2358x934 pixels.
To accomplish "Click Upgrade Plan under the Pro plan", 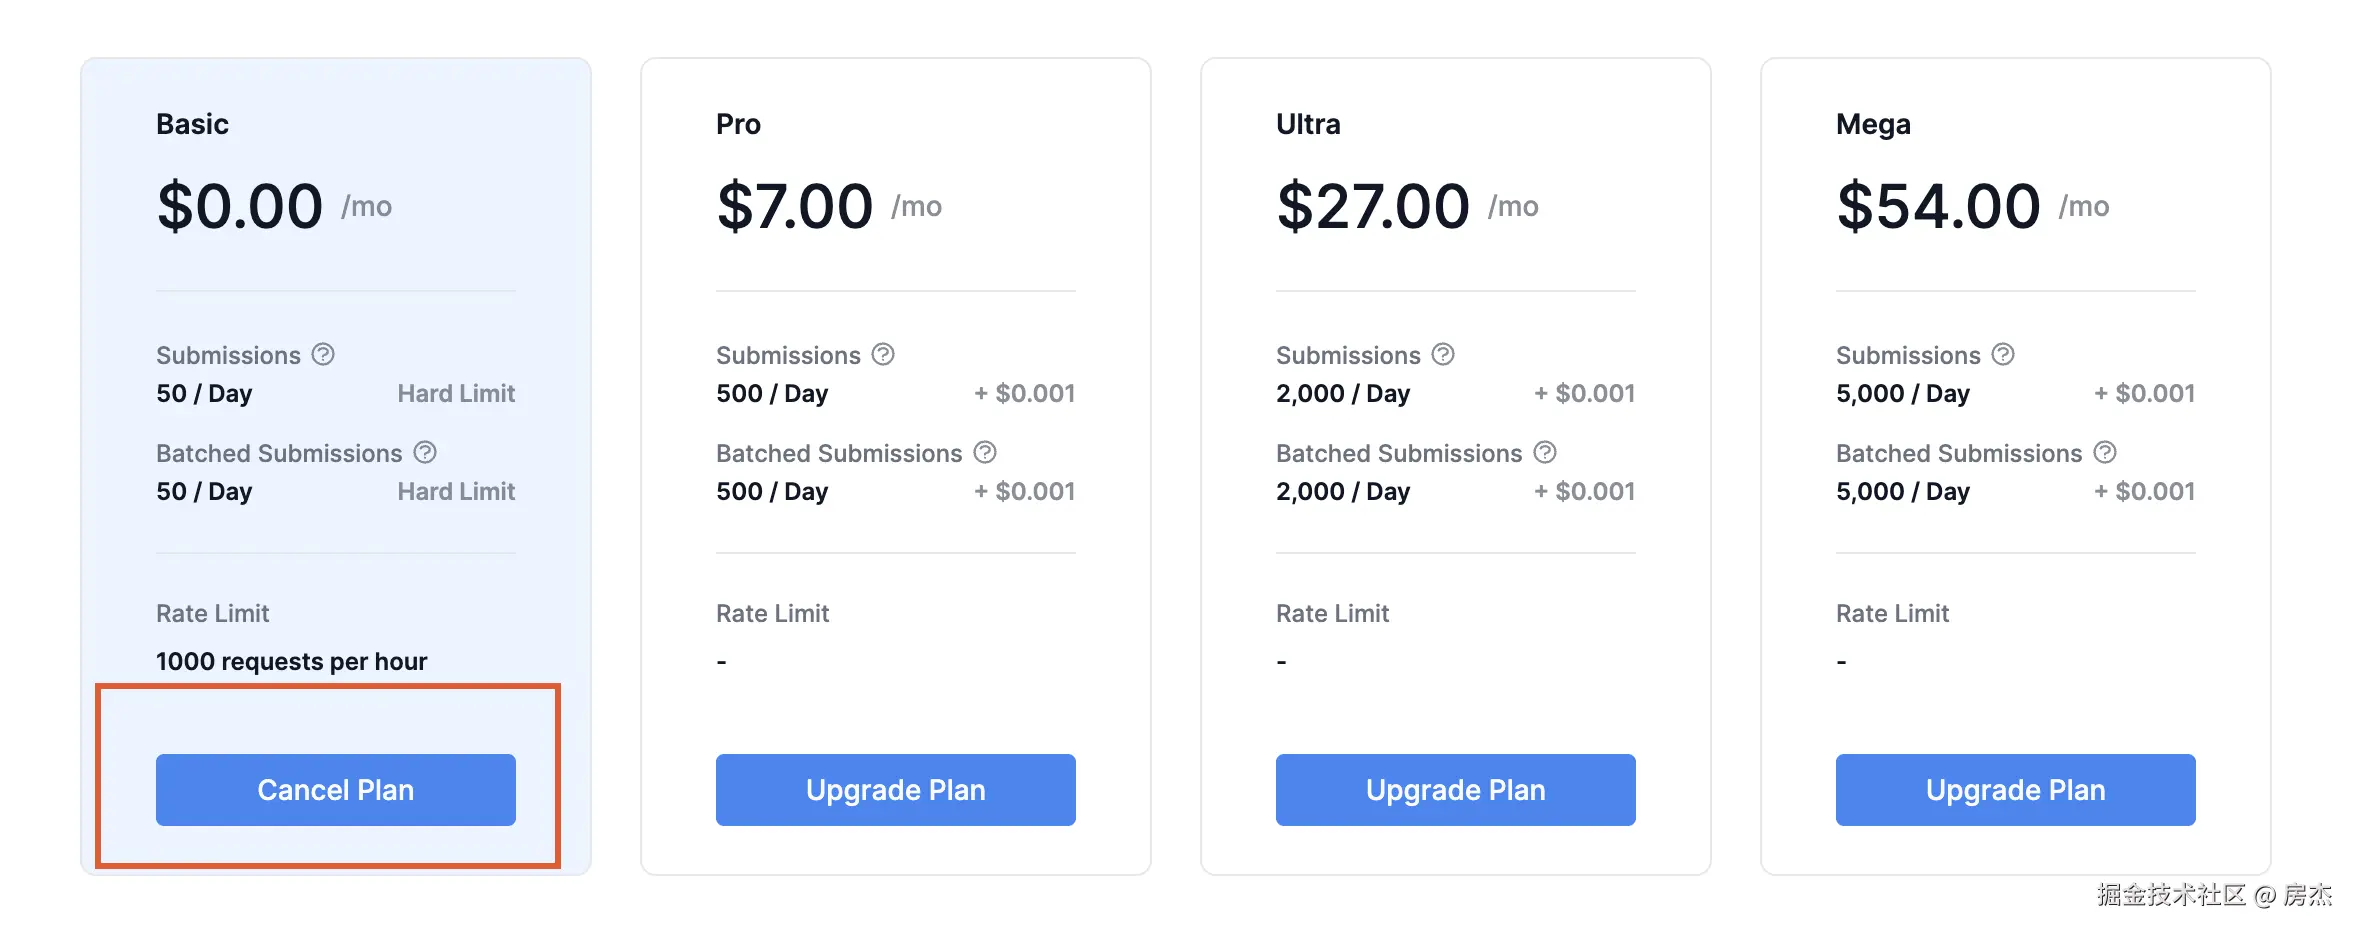I will [895, 789].
